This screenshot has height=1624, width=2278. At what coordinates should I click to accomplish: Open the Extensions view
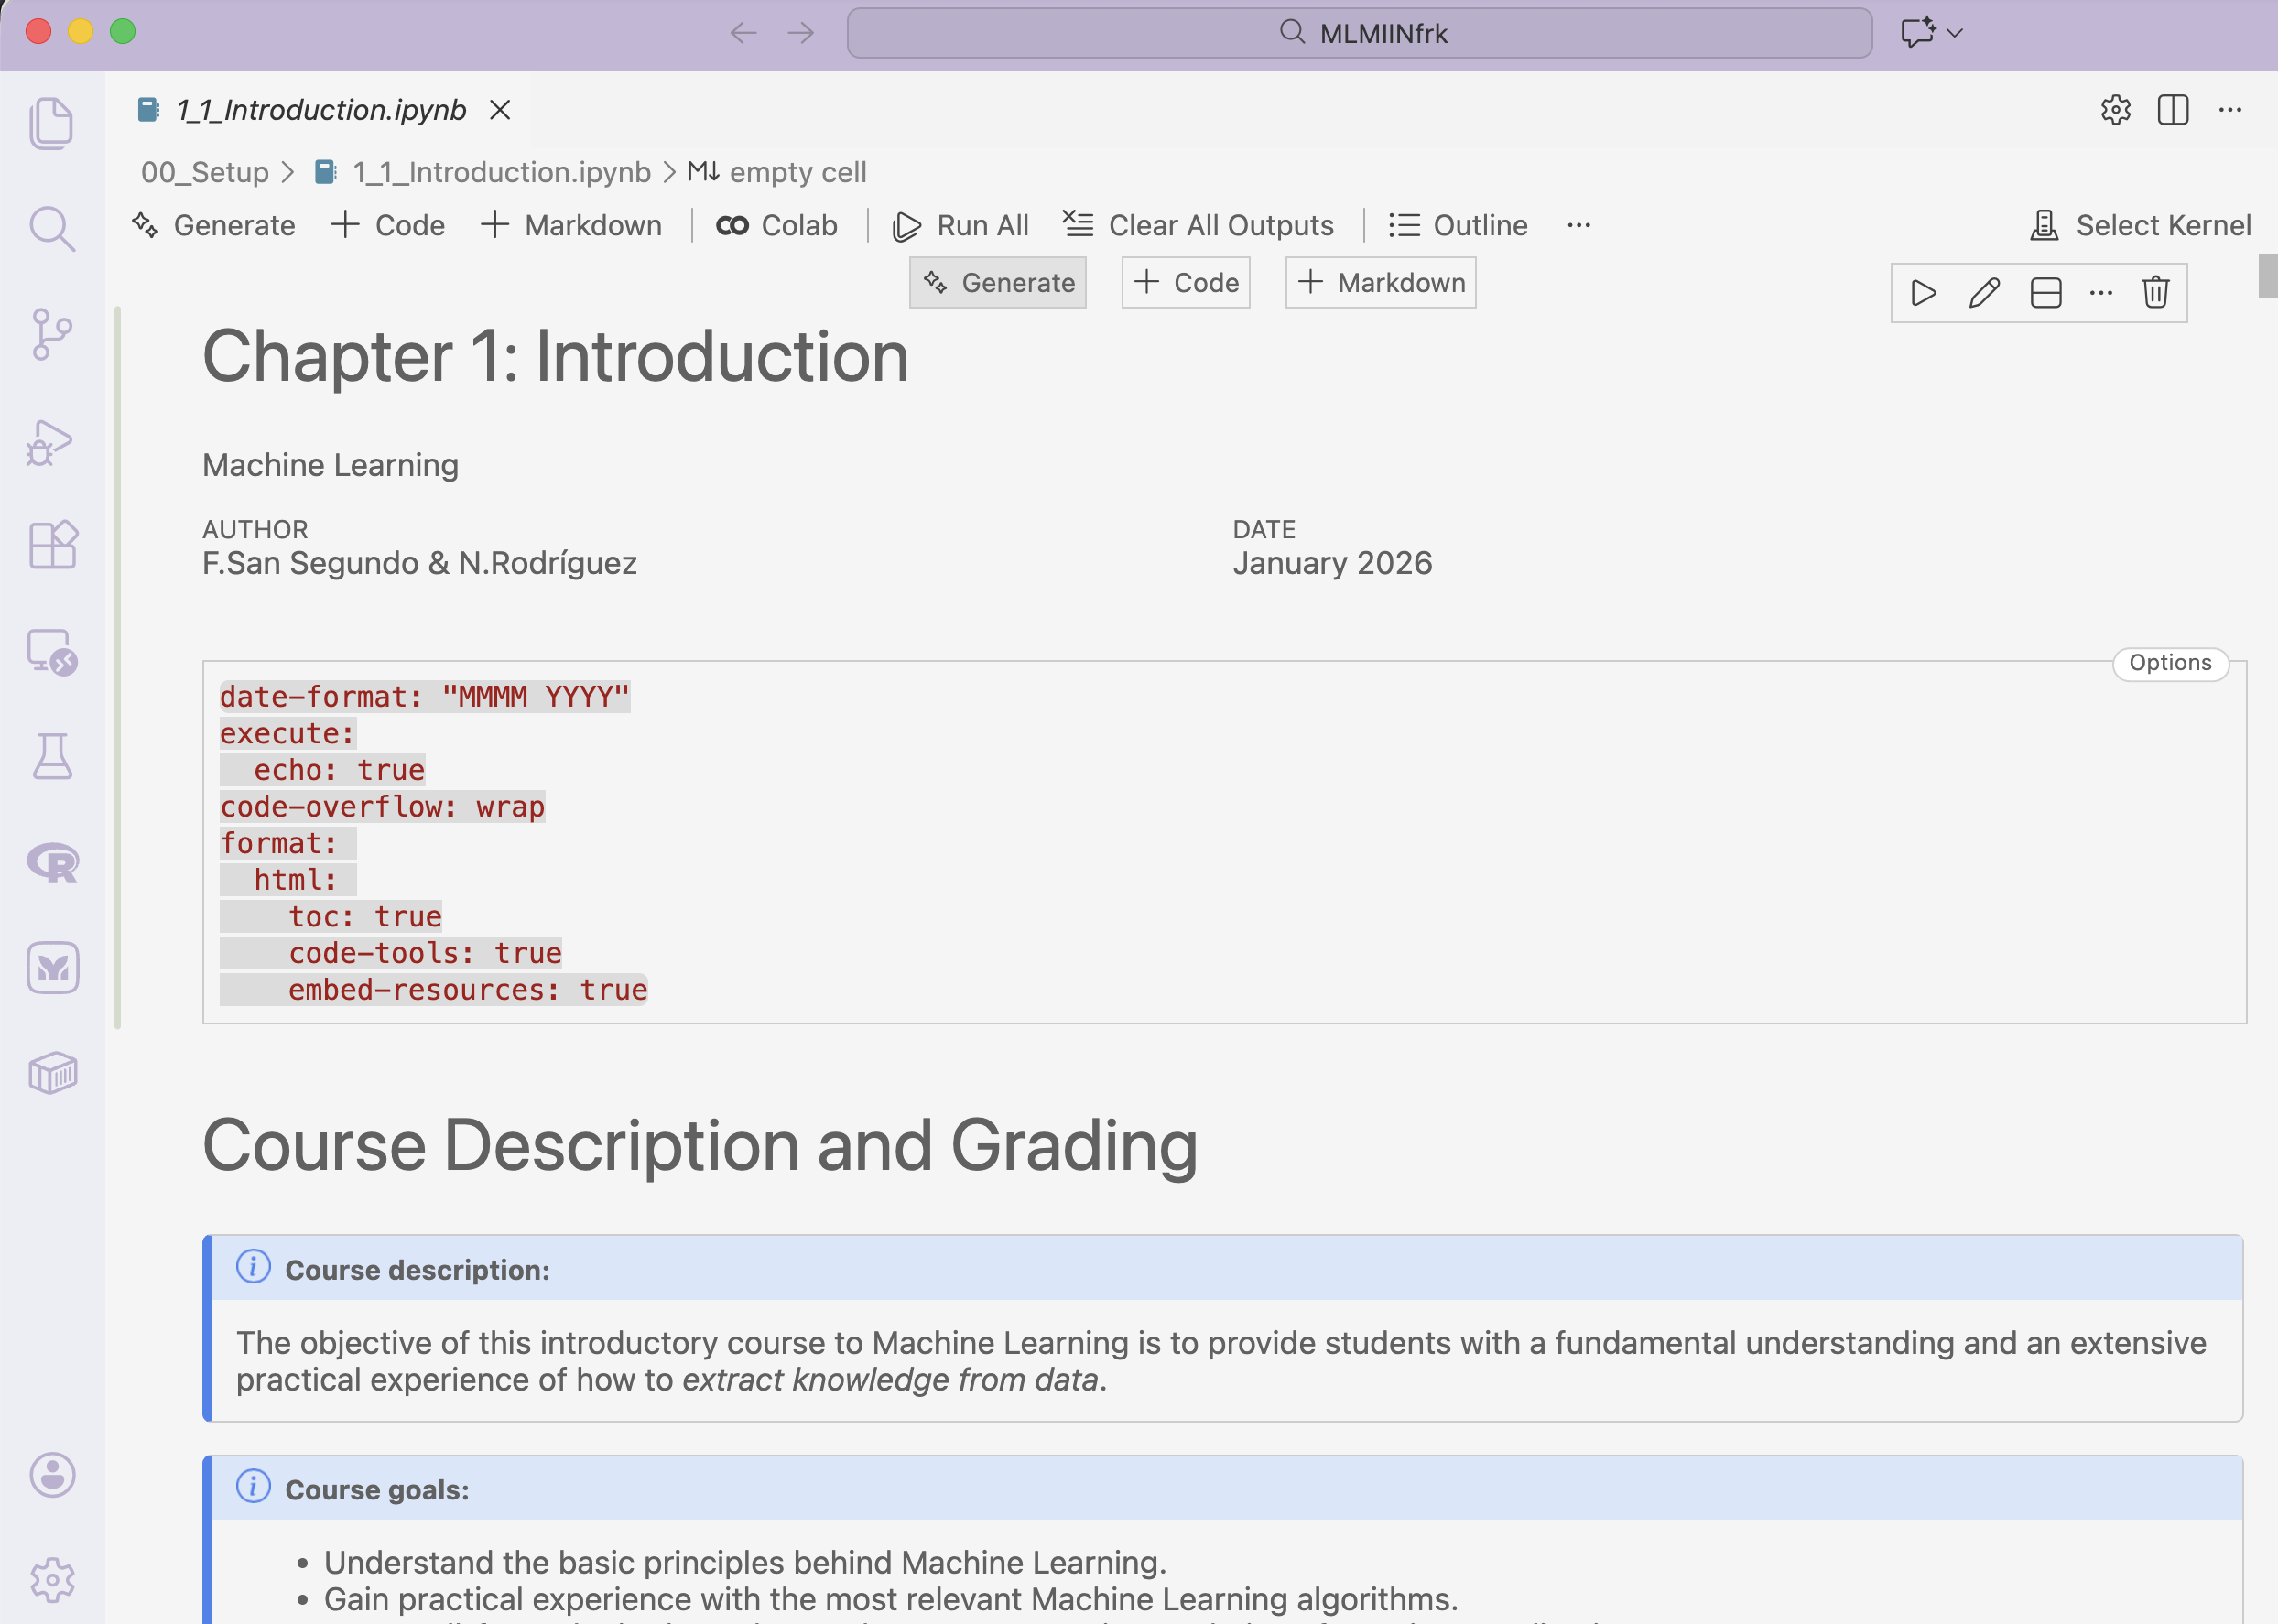pyautogui.click(x=52, y=546)
